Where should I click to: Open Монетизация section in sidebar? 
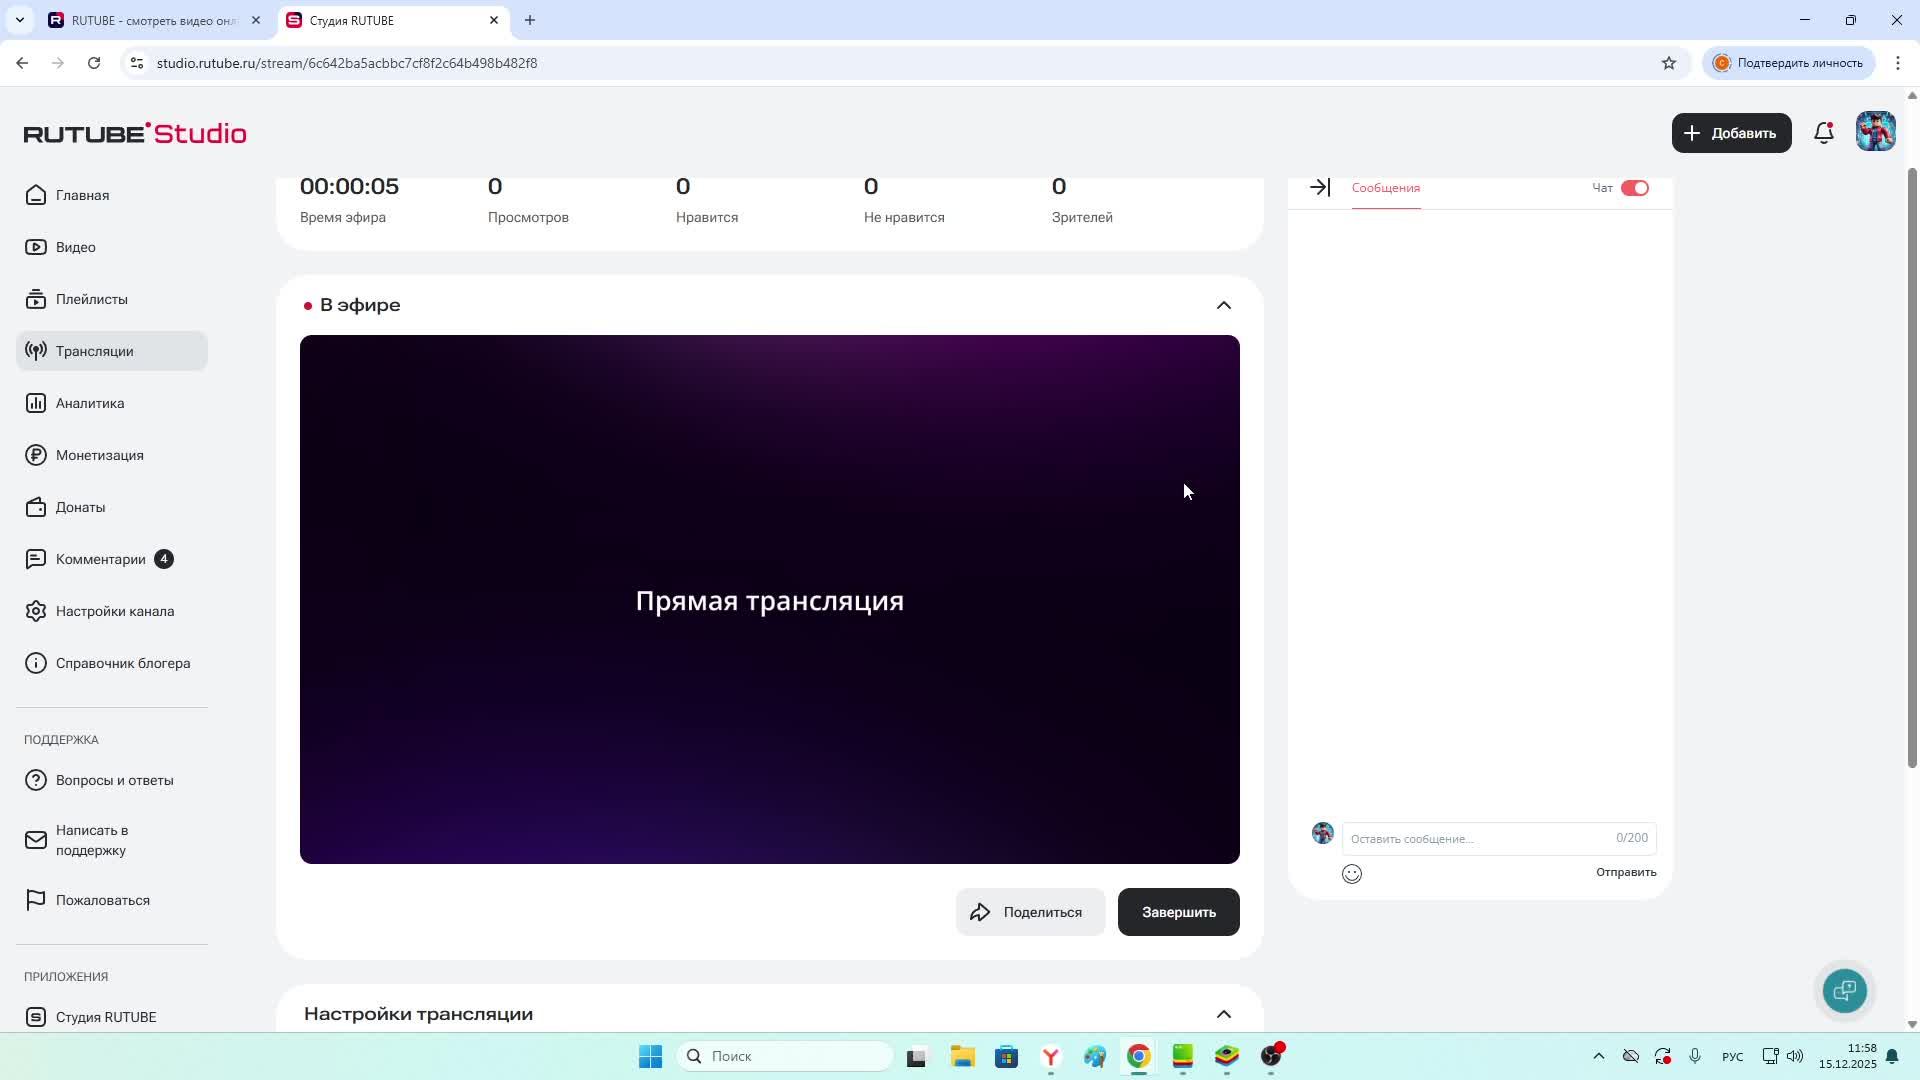pos(99,455)
